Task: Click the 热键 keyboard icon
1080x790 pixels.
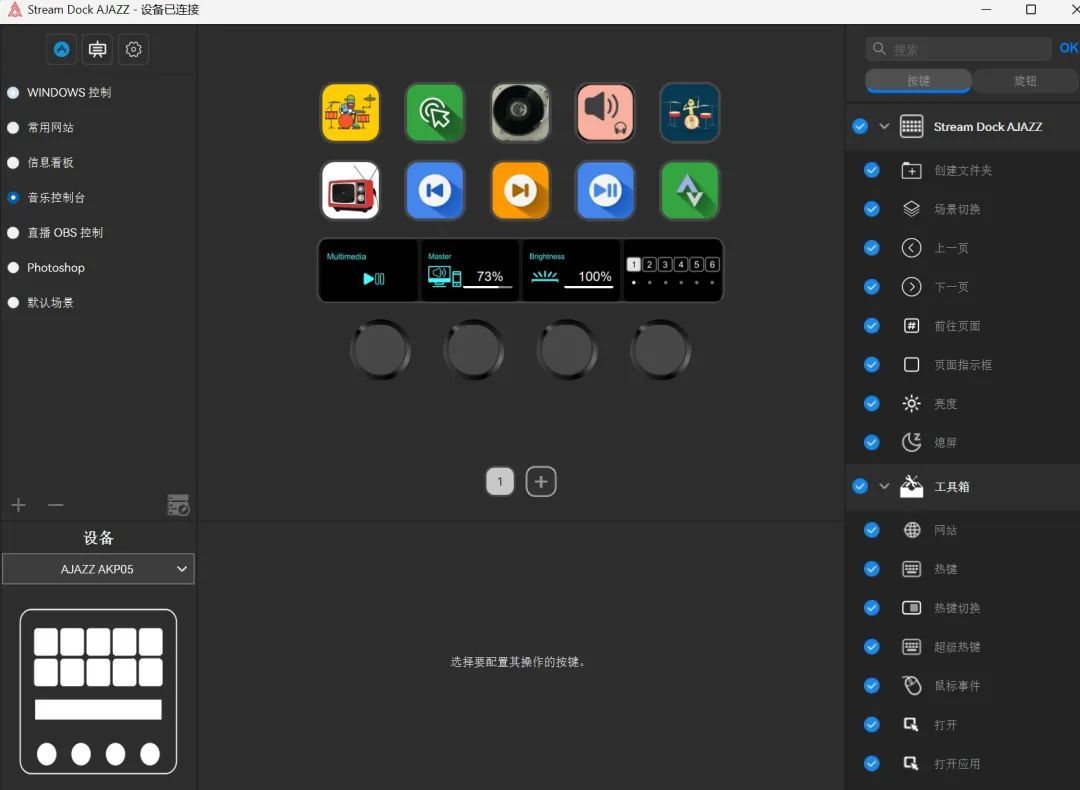Action: (x=911, y=569)
